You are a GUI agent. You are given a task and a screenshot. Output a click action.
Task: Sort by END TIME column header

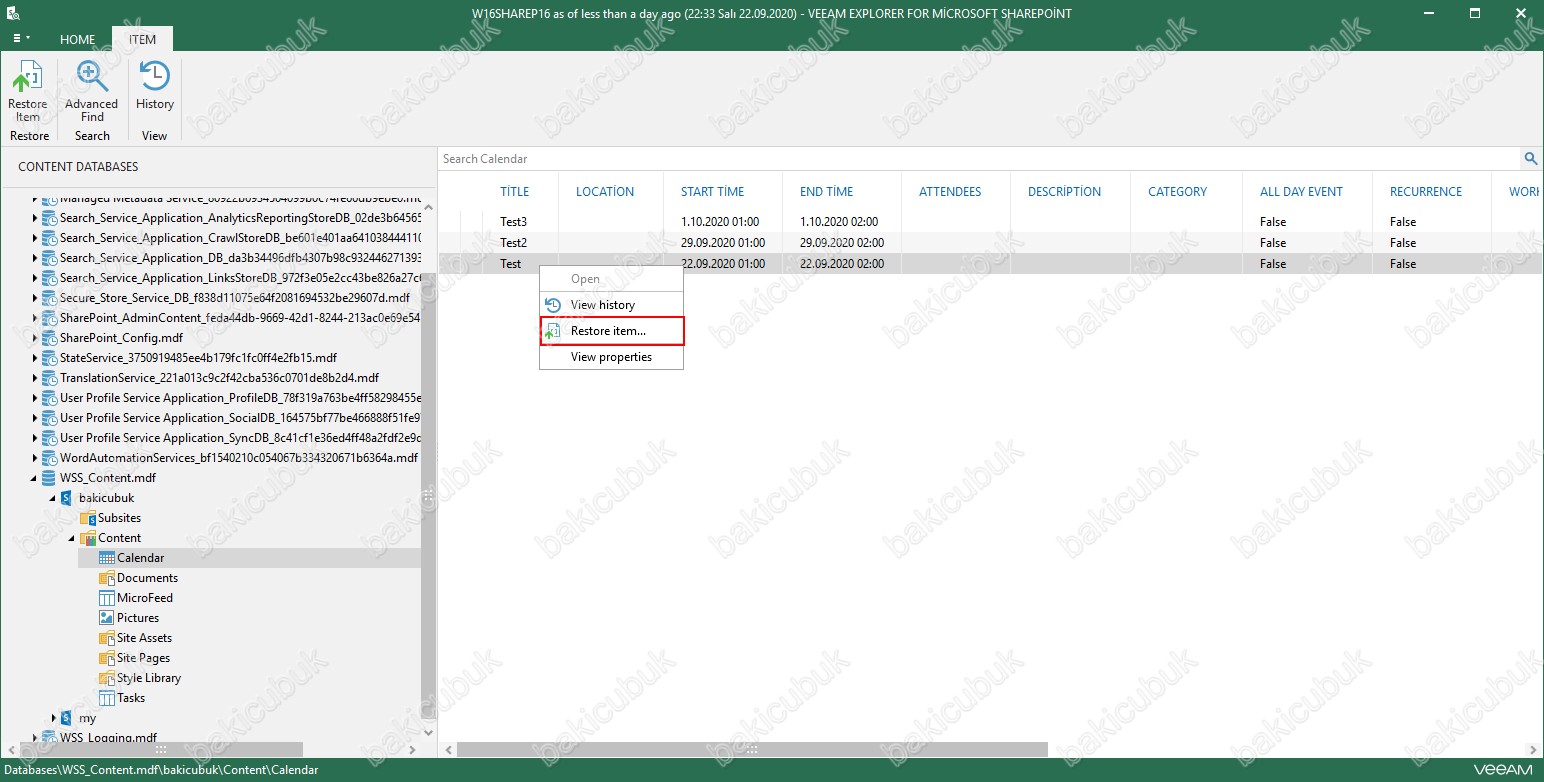(826, 192)
